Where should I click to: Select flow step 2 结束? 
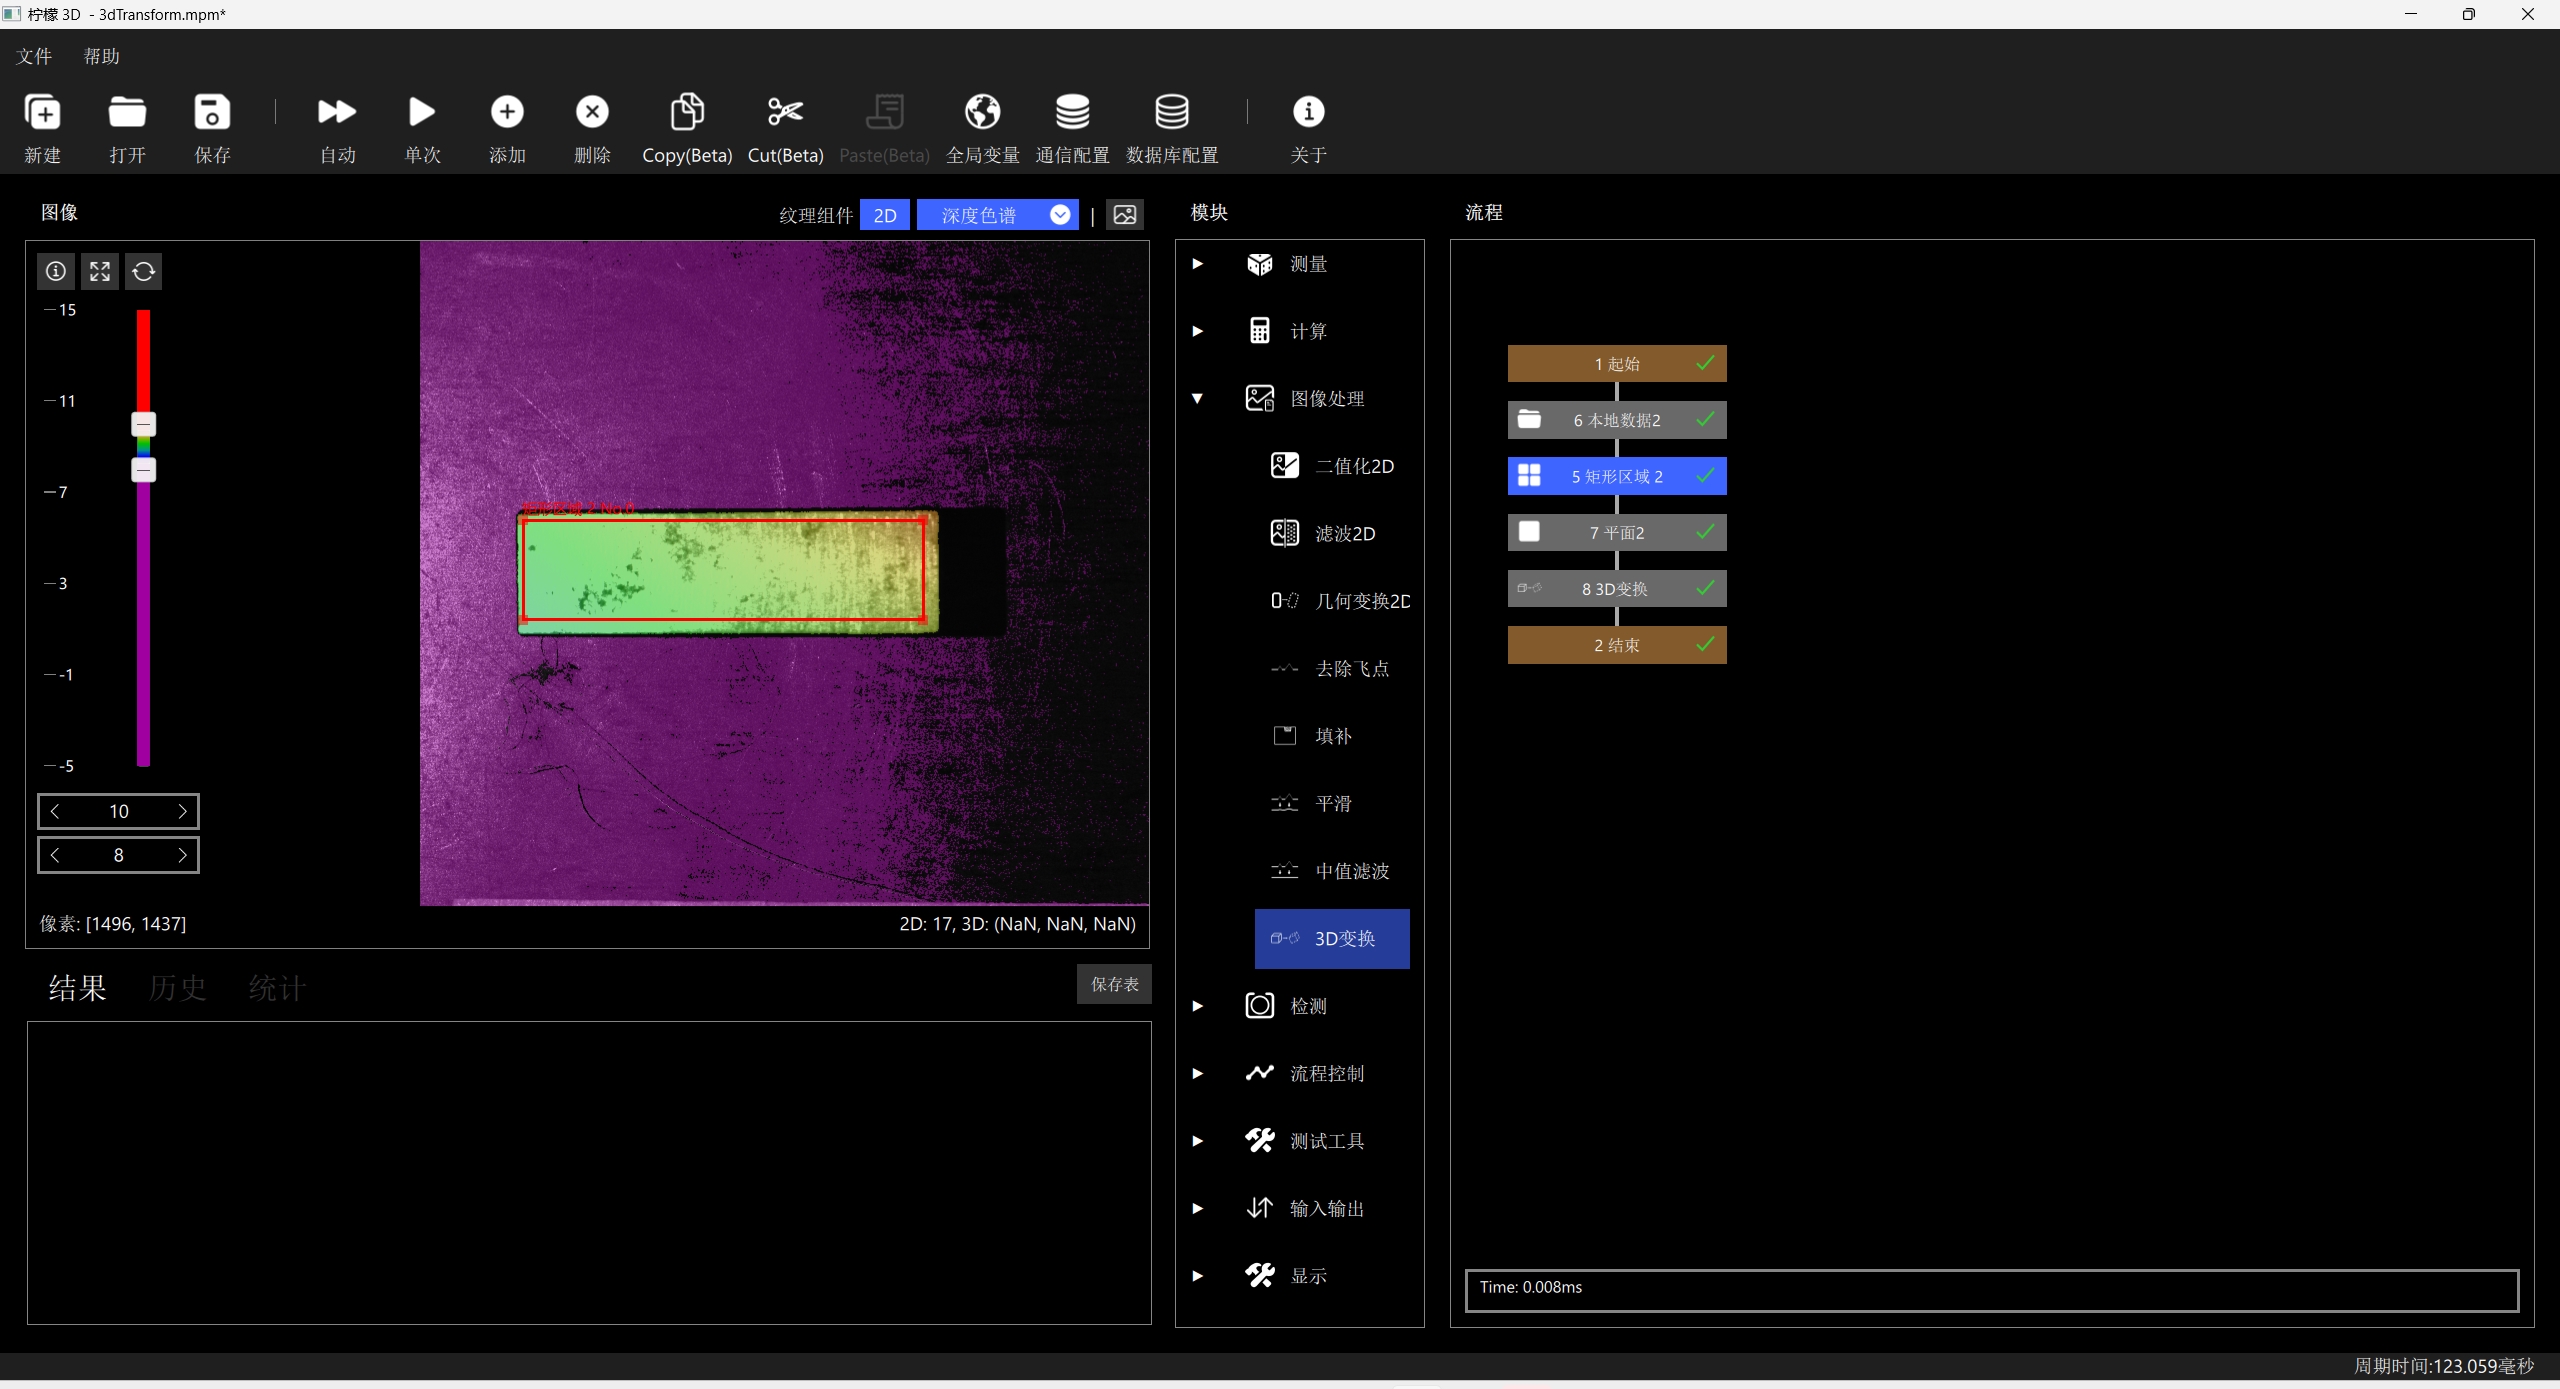(x=1617, y=645)
